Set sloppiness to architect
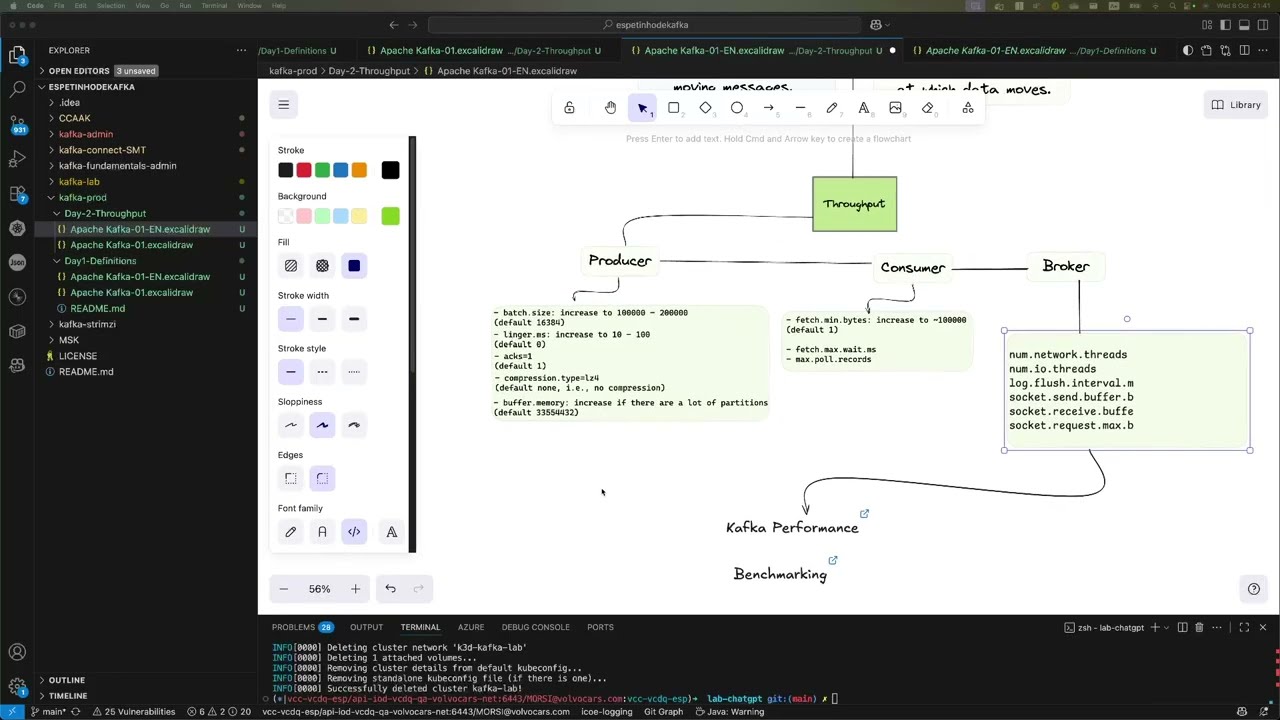 [x=291, y=425]
